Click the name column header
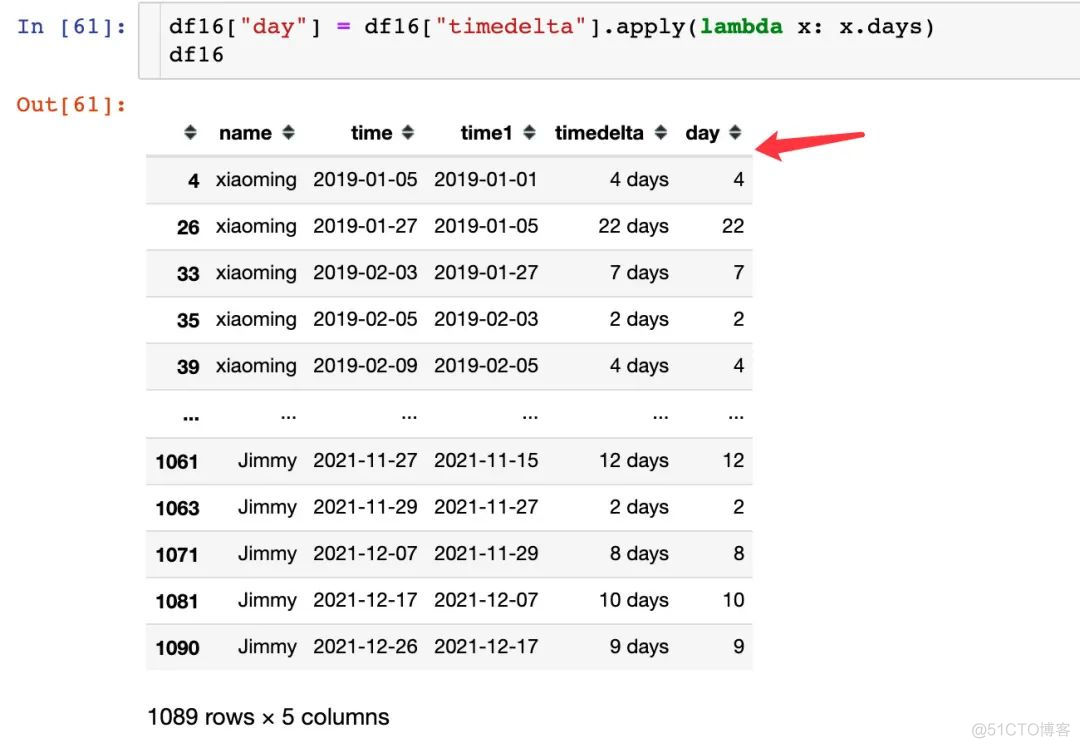 pyautogui.click(x=245, y=133)
